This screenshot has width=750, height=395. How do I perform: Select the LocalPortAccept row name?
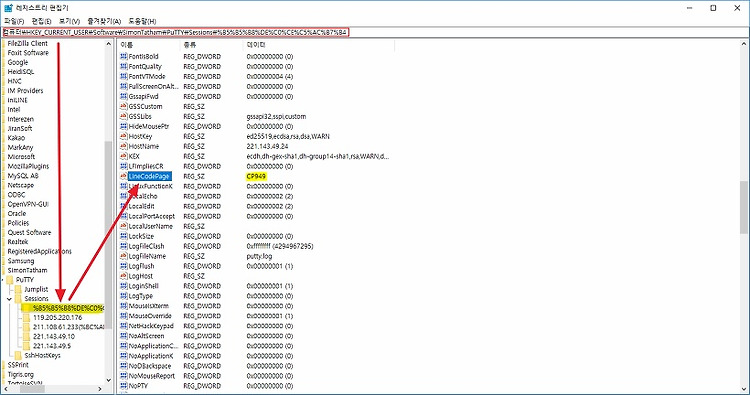coord(152,216)
